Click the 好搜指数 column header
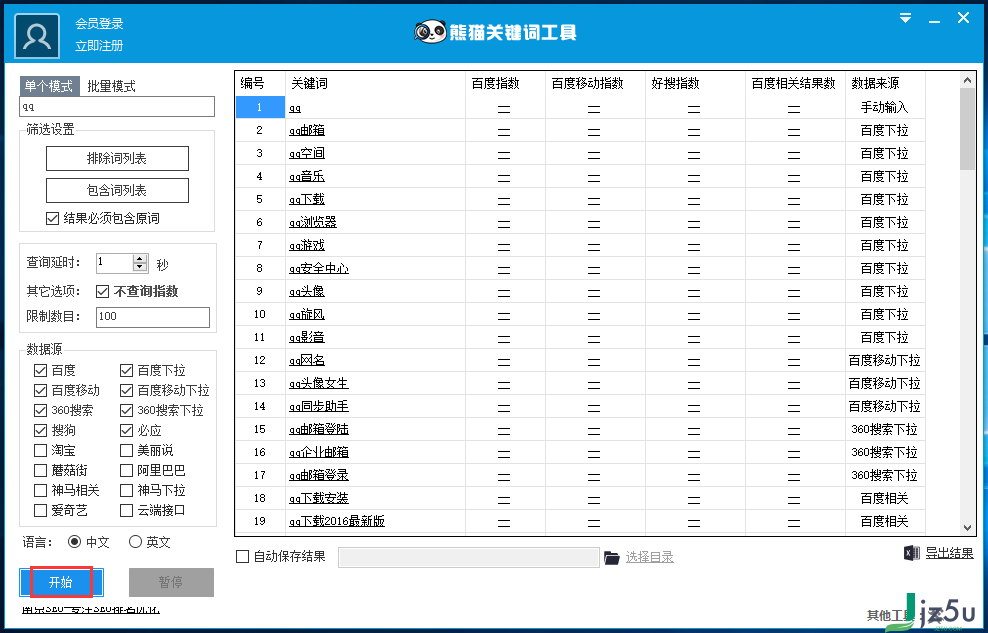 696,83
